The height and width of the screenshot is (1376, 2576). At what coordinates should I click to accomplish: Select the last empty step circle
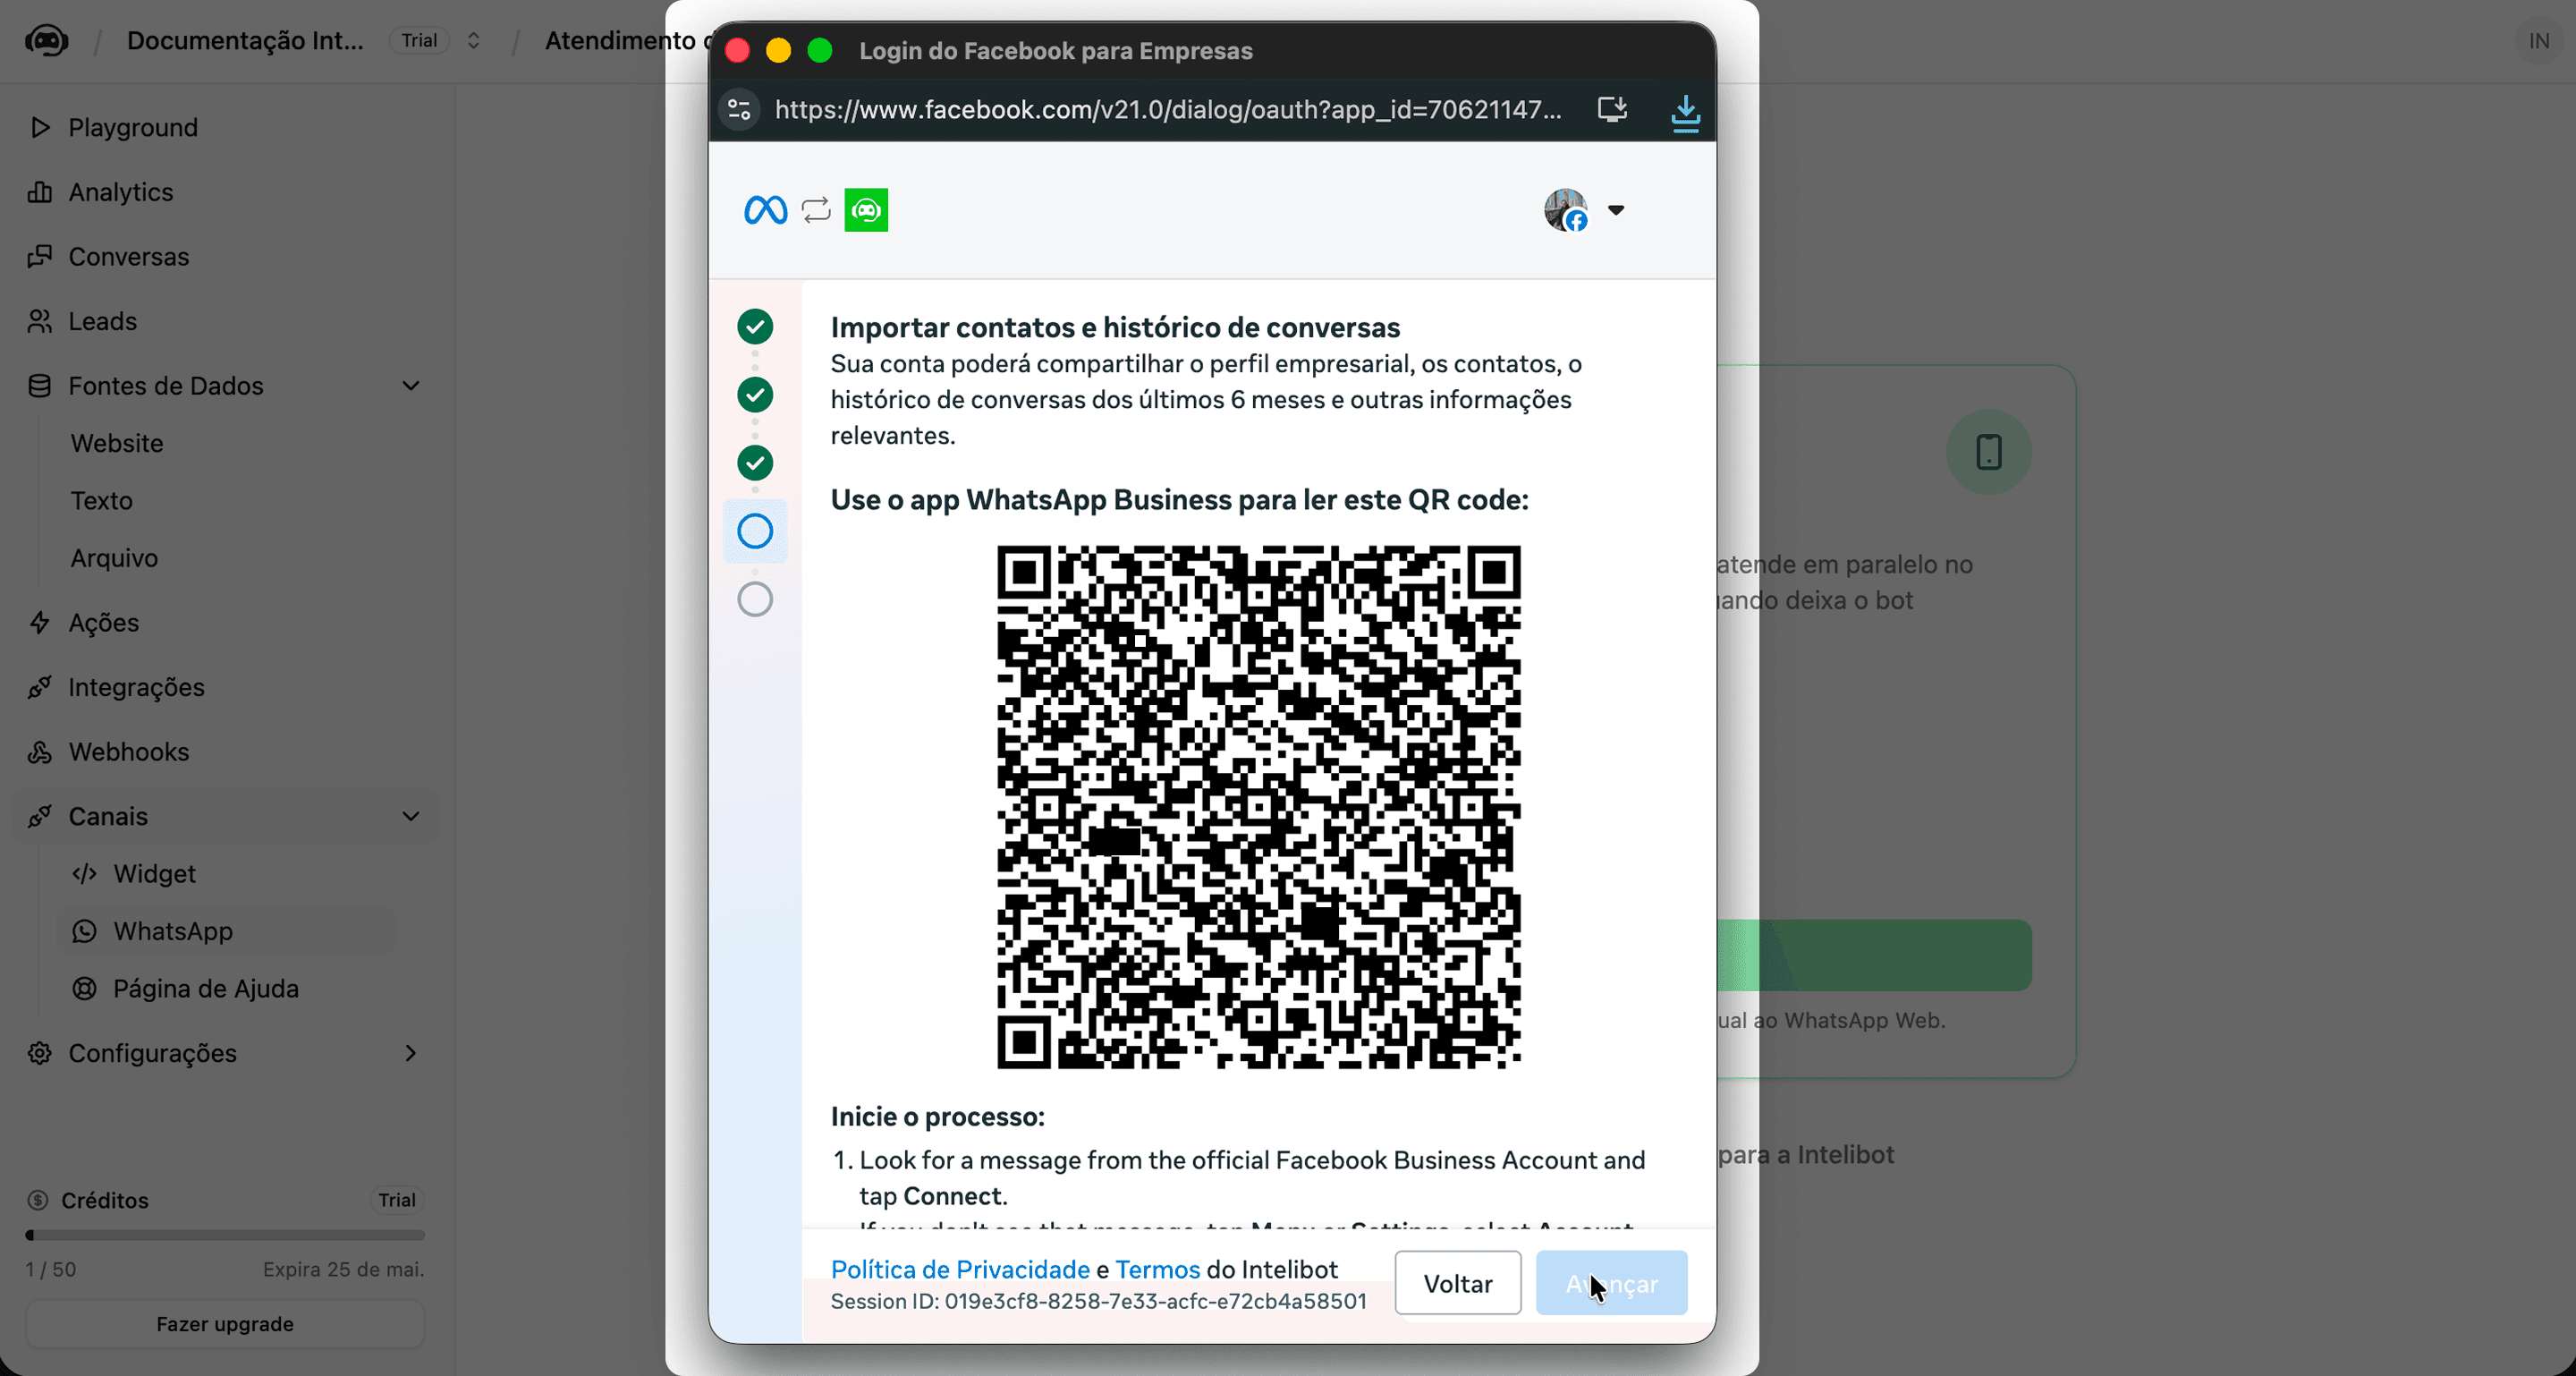click(755, 599)
